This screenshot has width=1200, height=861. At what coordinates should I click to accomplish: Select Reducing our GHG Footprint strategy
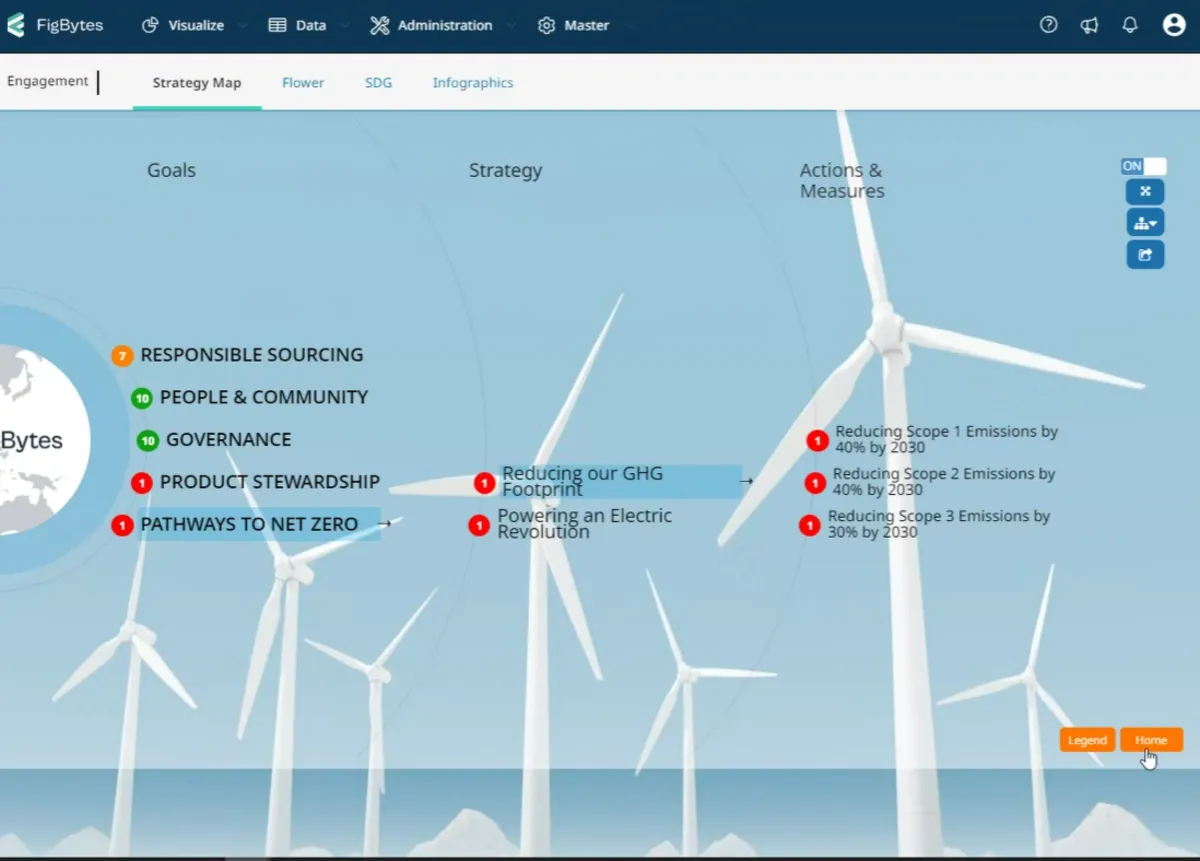(582, 481)
